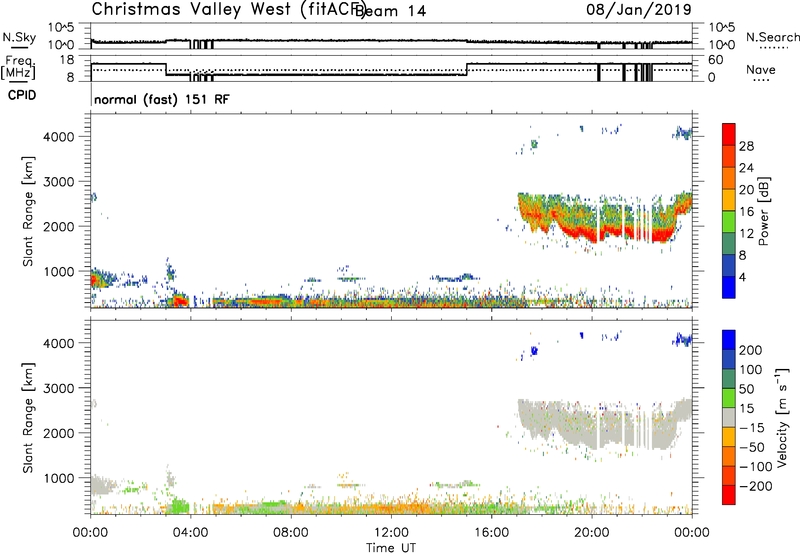Pick the light green 12–16 dB Power colorbar segment
This screenshot has width=800, height=554.
729,221
